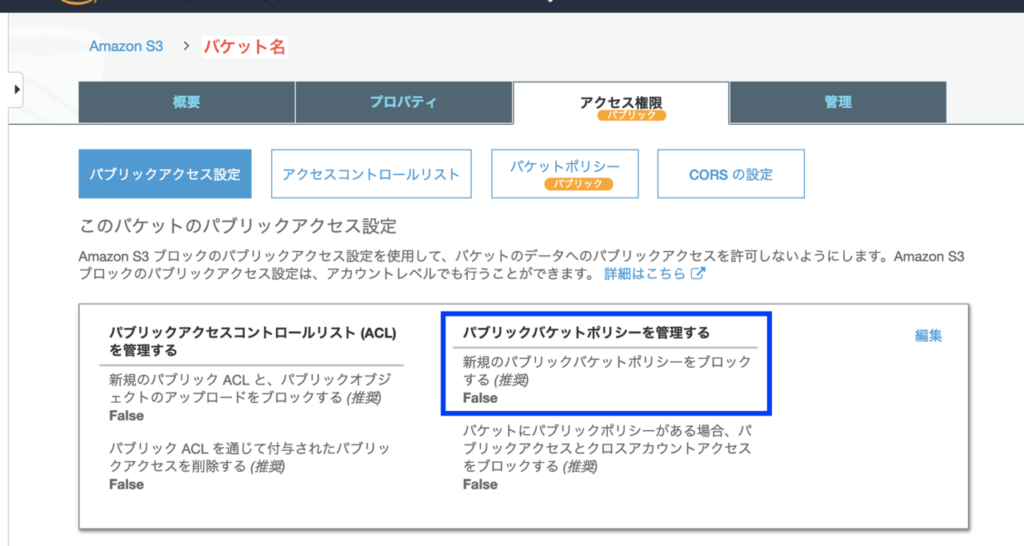Viewport: 1024px width, 546px height.
Task: Expand the left sidebar arrow
Action: [x=16, y=89]
